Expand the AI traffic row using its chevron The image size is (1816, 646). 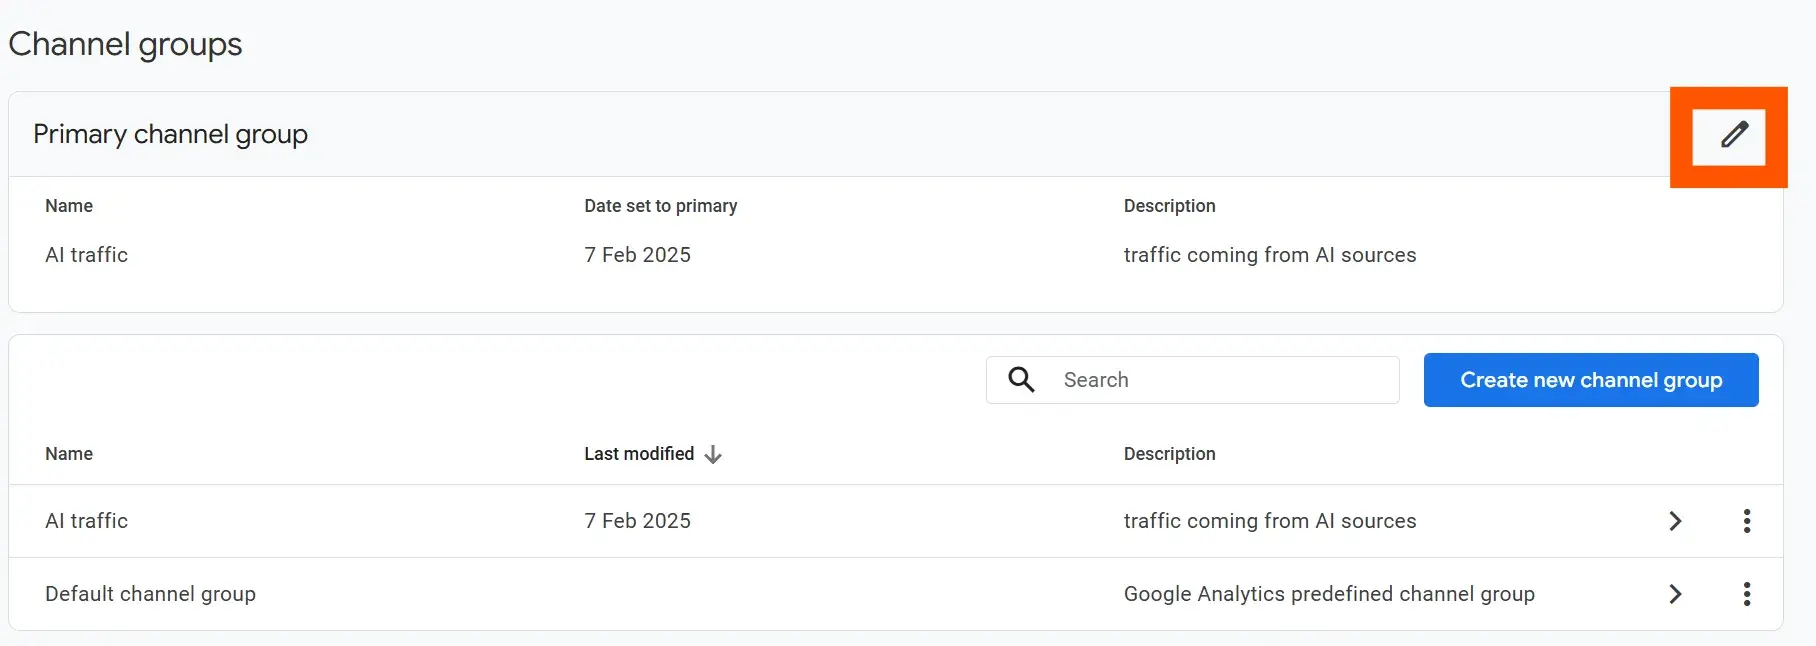coord(1675,521)
